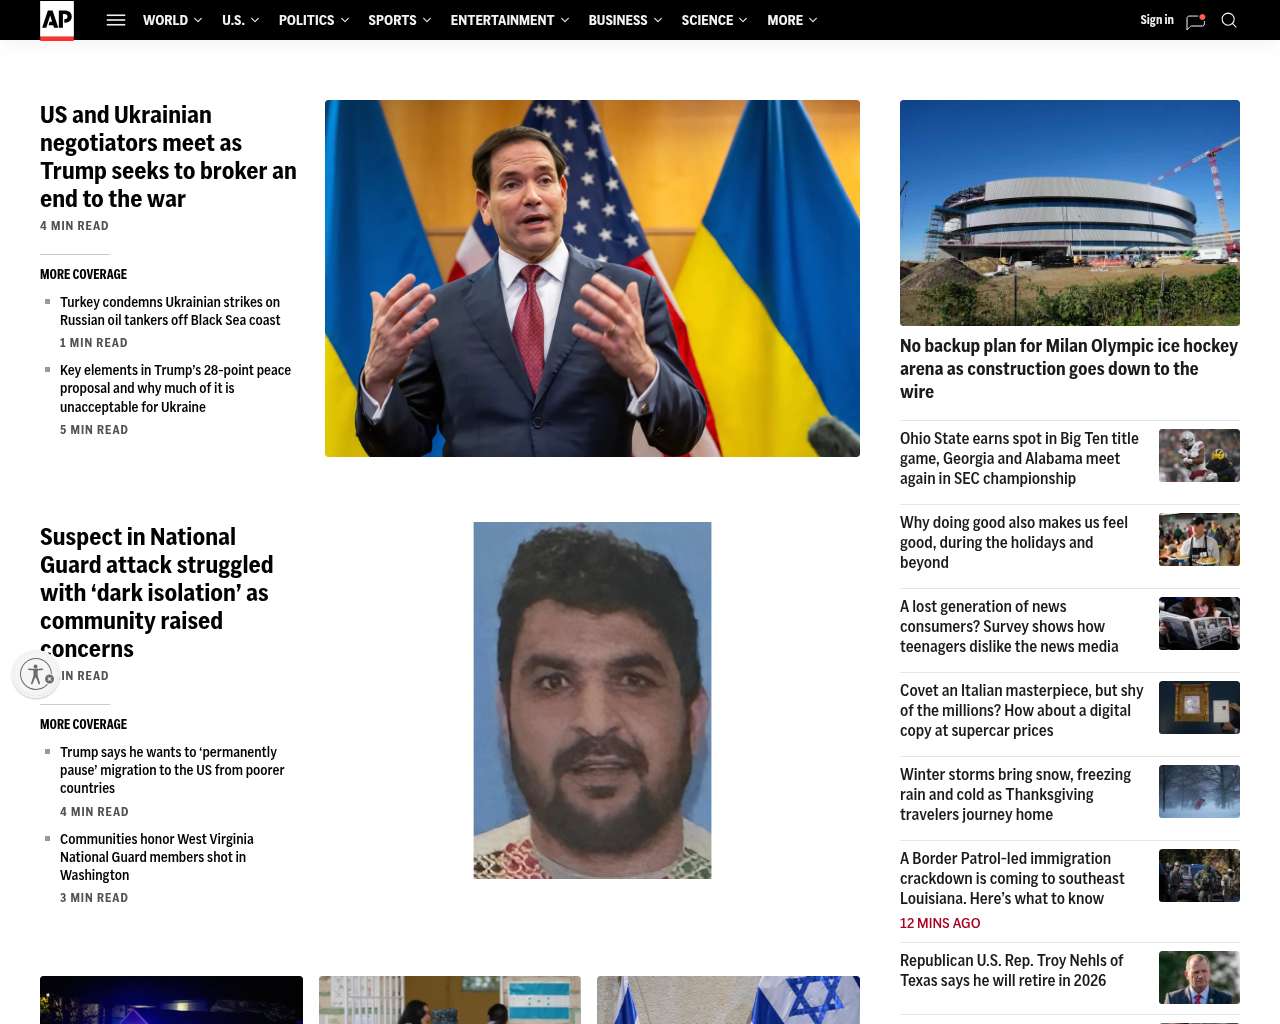Open the US and Ukrainian negotiators headline
The height and width of the screenshot is (1024, 1280).
pyautogui.click(x=168, y=157)
